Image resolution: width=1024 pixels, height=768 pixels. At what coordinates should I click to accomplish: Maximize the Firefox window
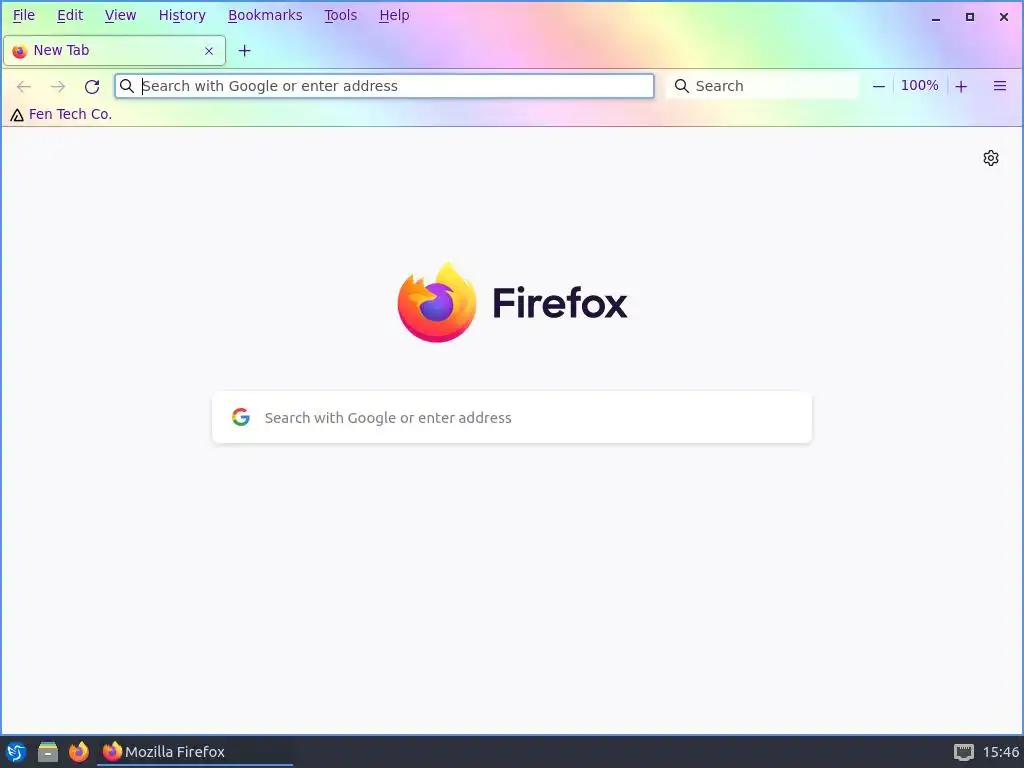(970, 18)
